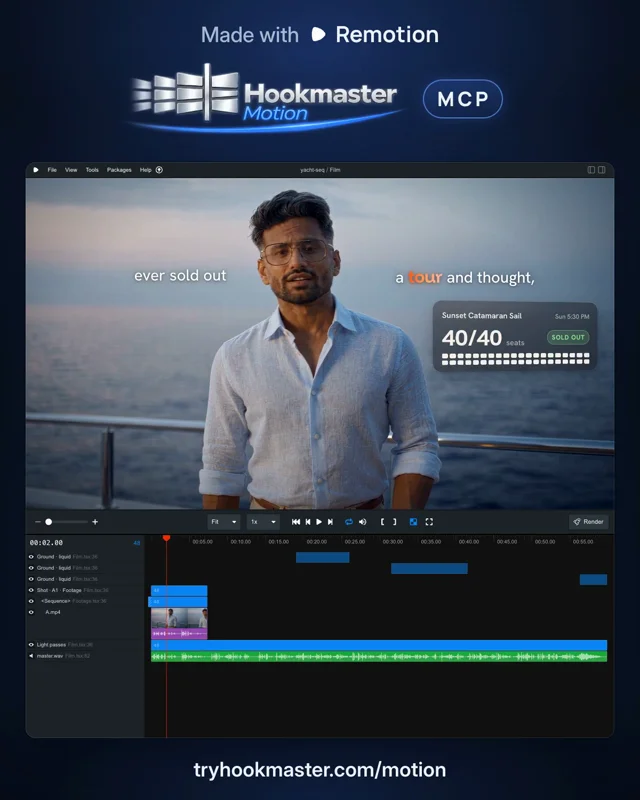Select the A.mp4 video thumbnail clip
The width and height of the screenshot is (640, 800).
tap(179, 618)
